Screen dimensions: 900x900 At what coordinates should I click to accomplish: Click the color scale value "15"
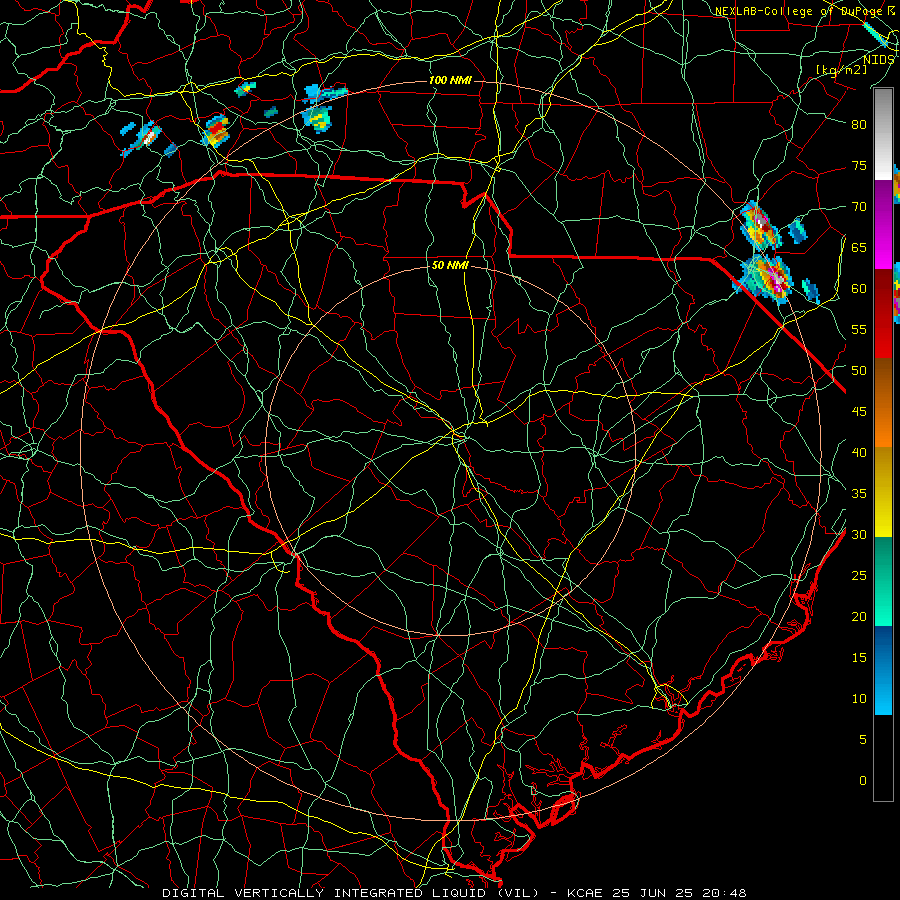(859, 658)
